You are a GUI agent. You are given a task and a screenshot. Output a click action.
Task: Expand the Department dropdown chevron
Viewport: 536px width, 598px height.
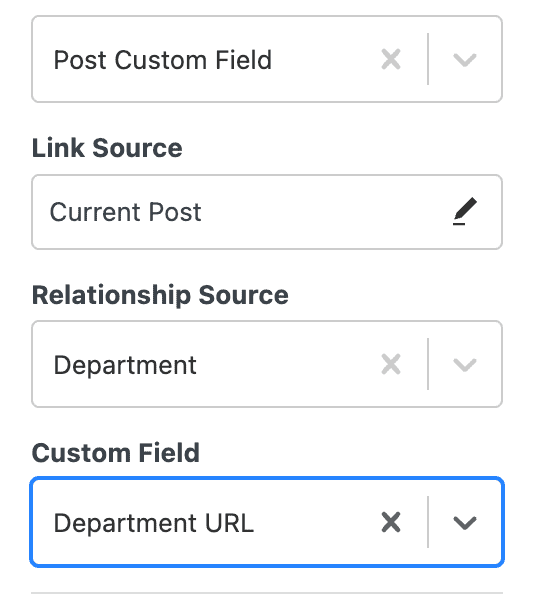click(465, 365)
